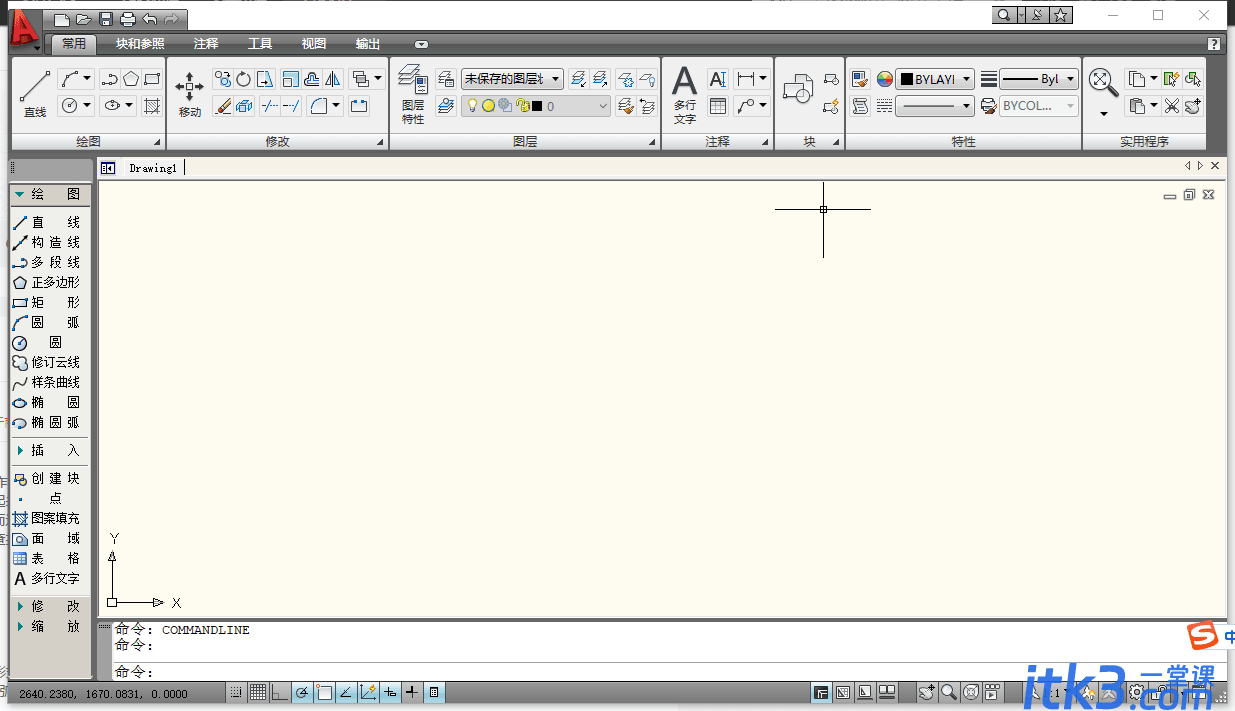This screenshot has height=711, width=1235.
Task: Click the 创建块 entry in the left palette
Action: point(46,478)
